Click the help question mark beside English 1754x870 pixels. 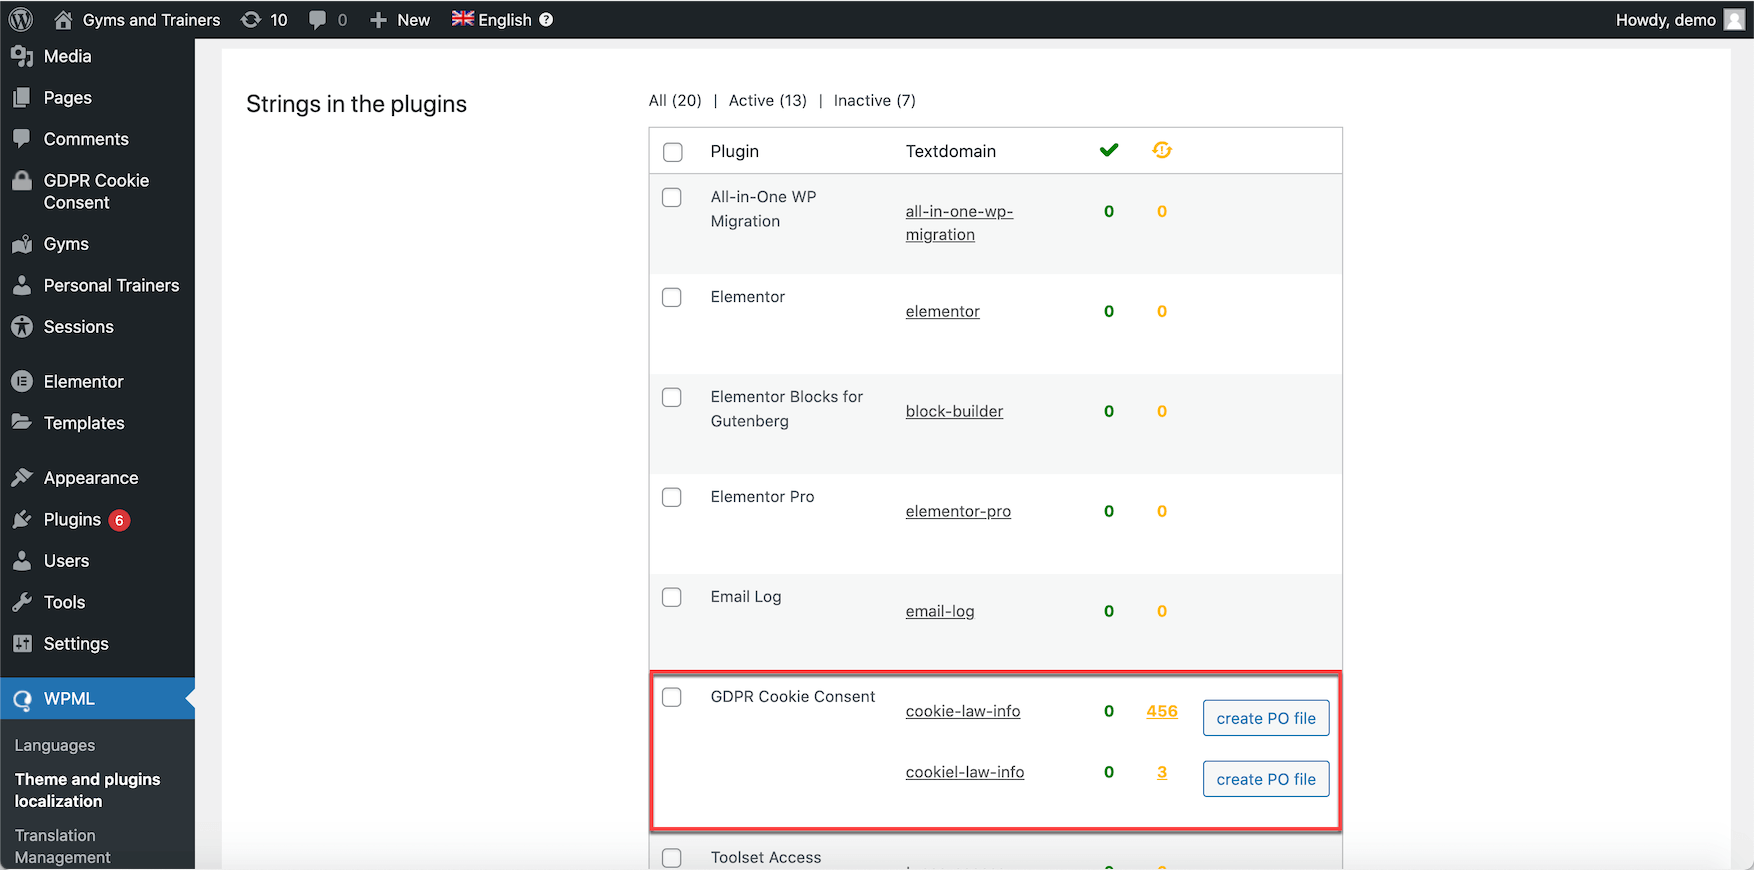pyautogui.click(x=546, y=19)
